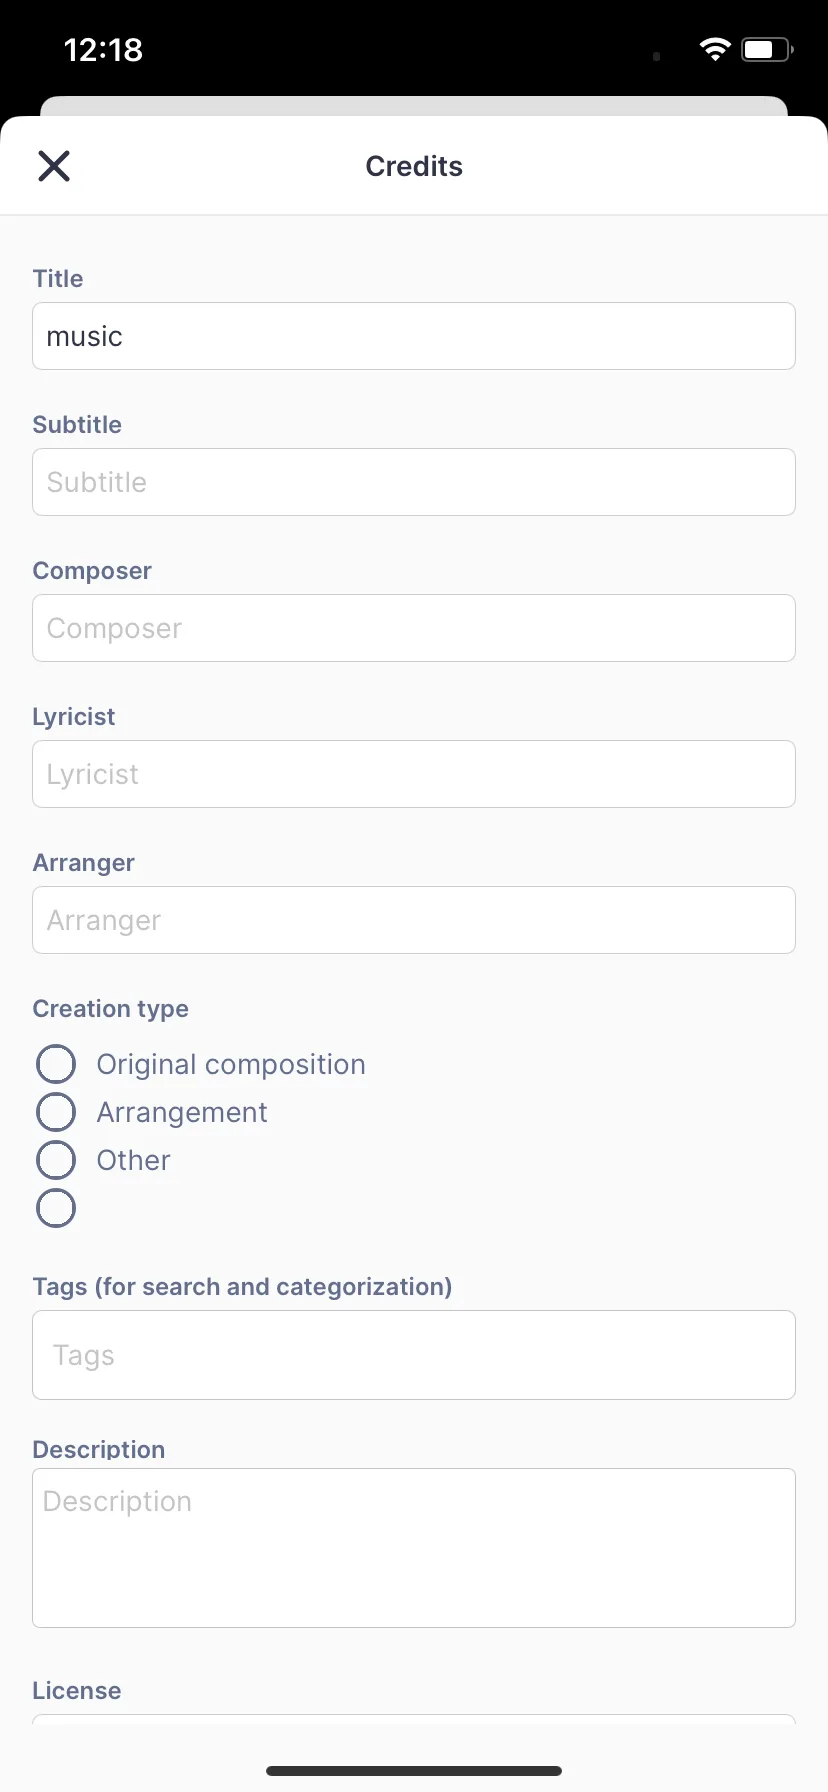Screen dimensions: 828x1792
Task: Focus the Lyricist input box
Action: (414, 774)
